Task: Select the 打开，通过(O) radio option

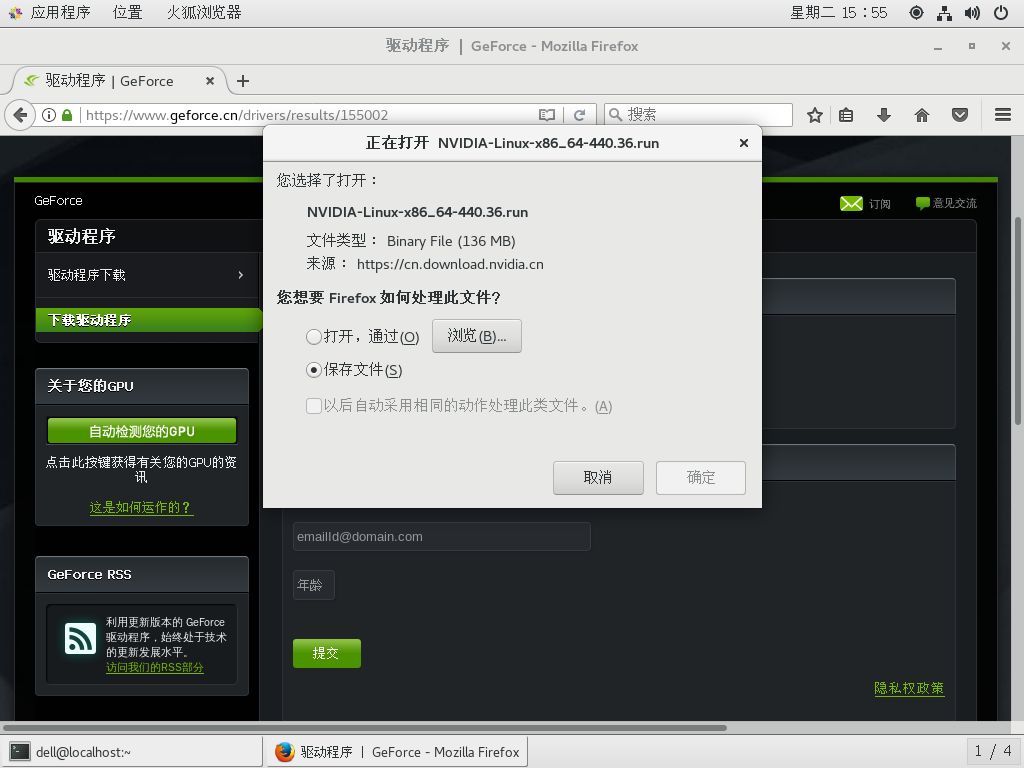Action: point(313,337)
